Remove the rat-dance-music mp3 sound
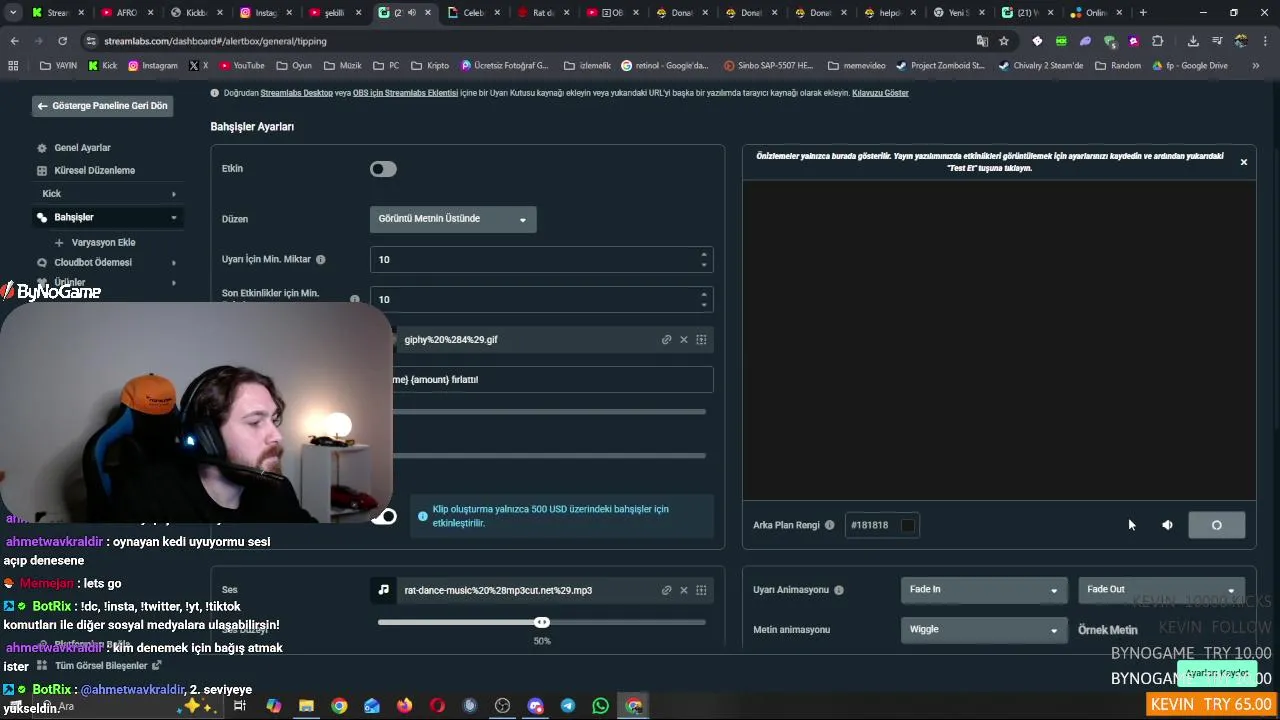The width and height of the screenshot is (1280, 720). tap(684, 590)
